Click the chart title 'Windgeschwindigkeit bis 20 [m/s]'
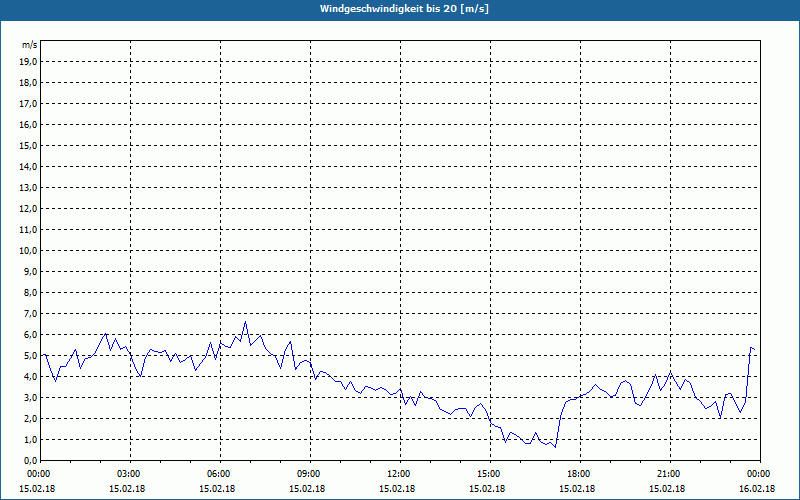The height and width of the screenshot is (500, 800). coord(404,9)
